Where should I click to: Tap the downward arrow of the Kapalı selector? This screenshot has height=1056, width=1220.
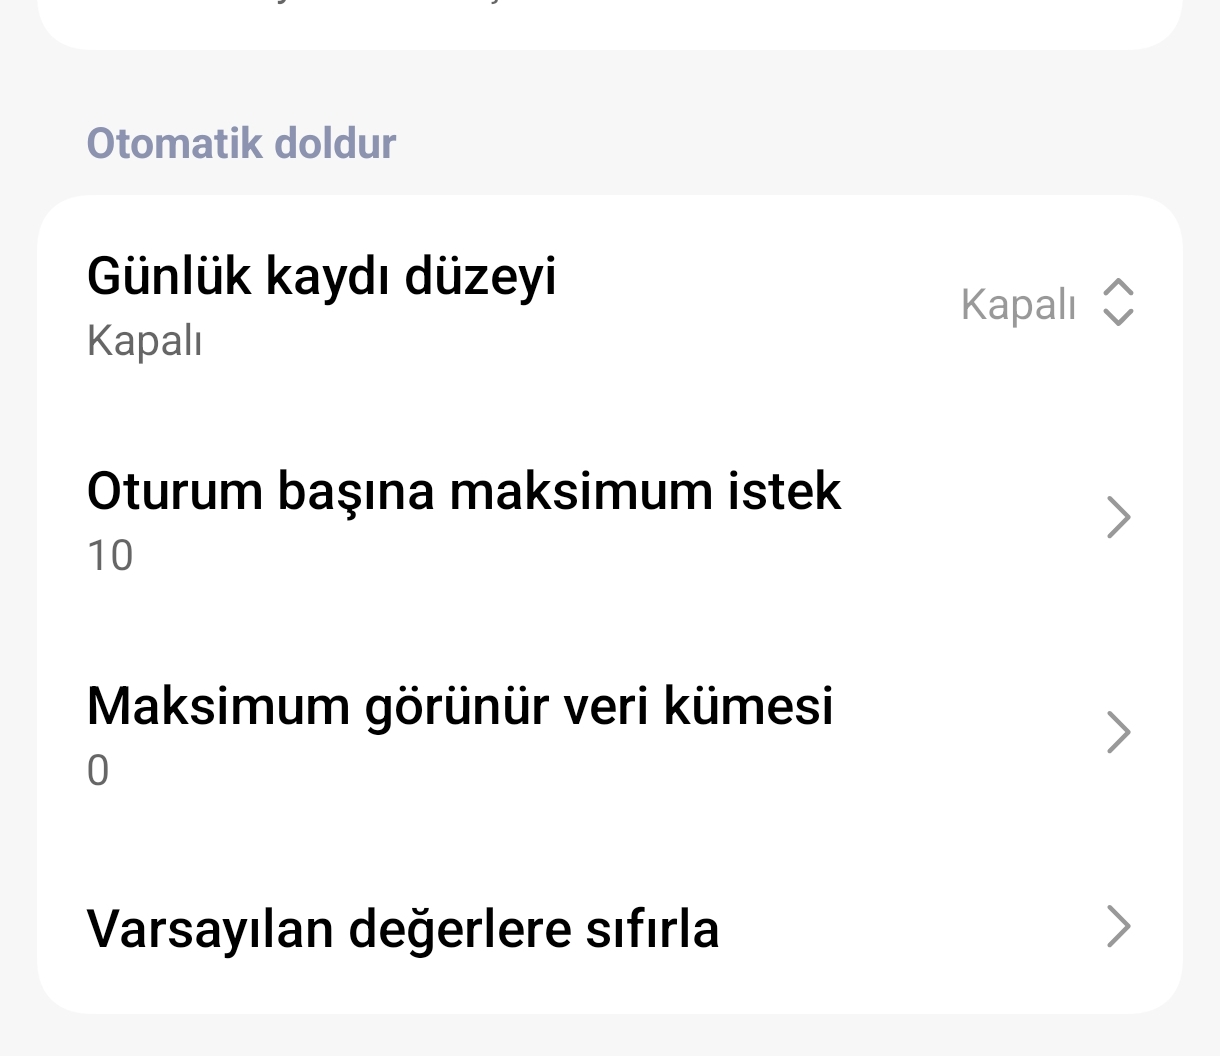click(x=1118, y=316)
